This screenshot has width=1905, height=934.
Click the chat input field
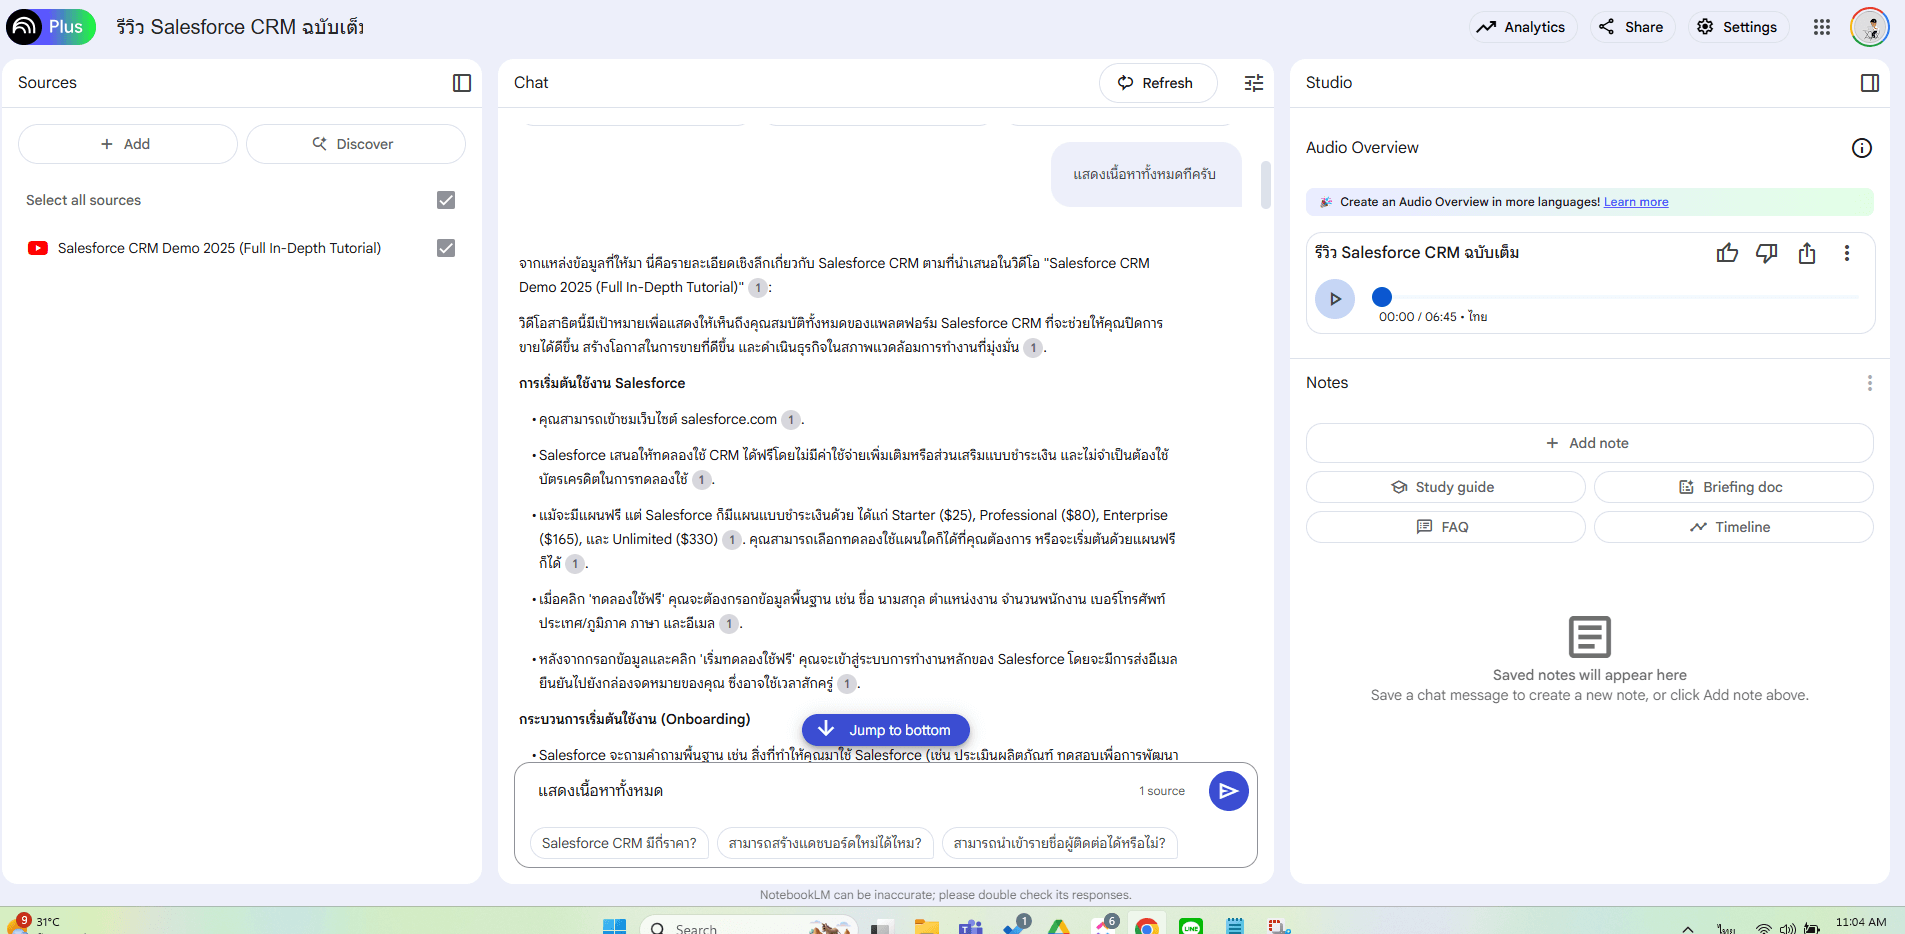830,791
